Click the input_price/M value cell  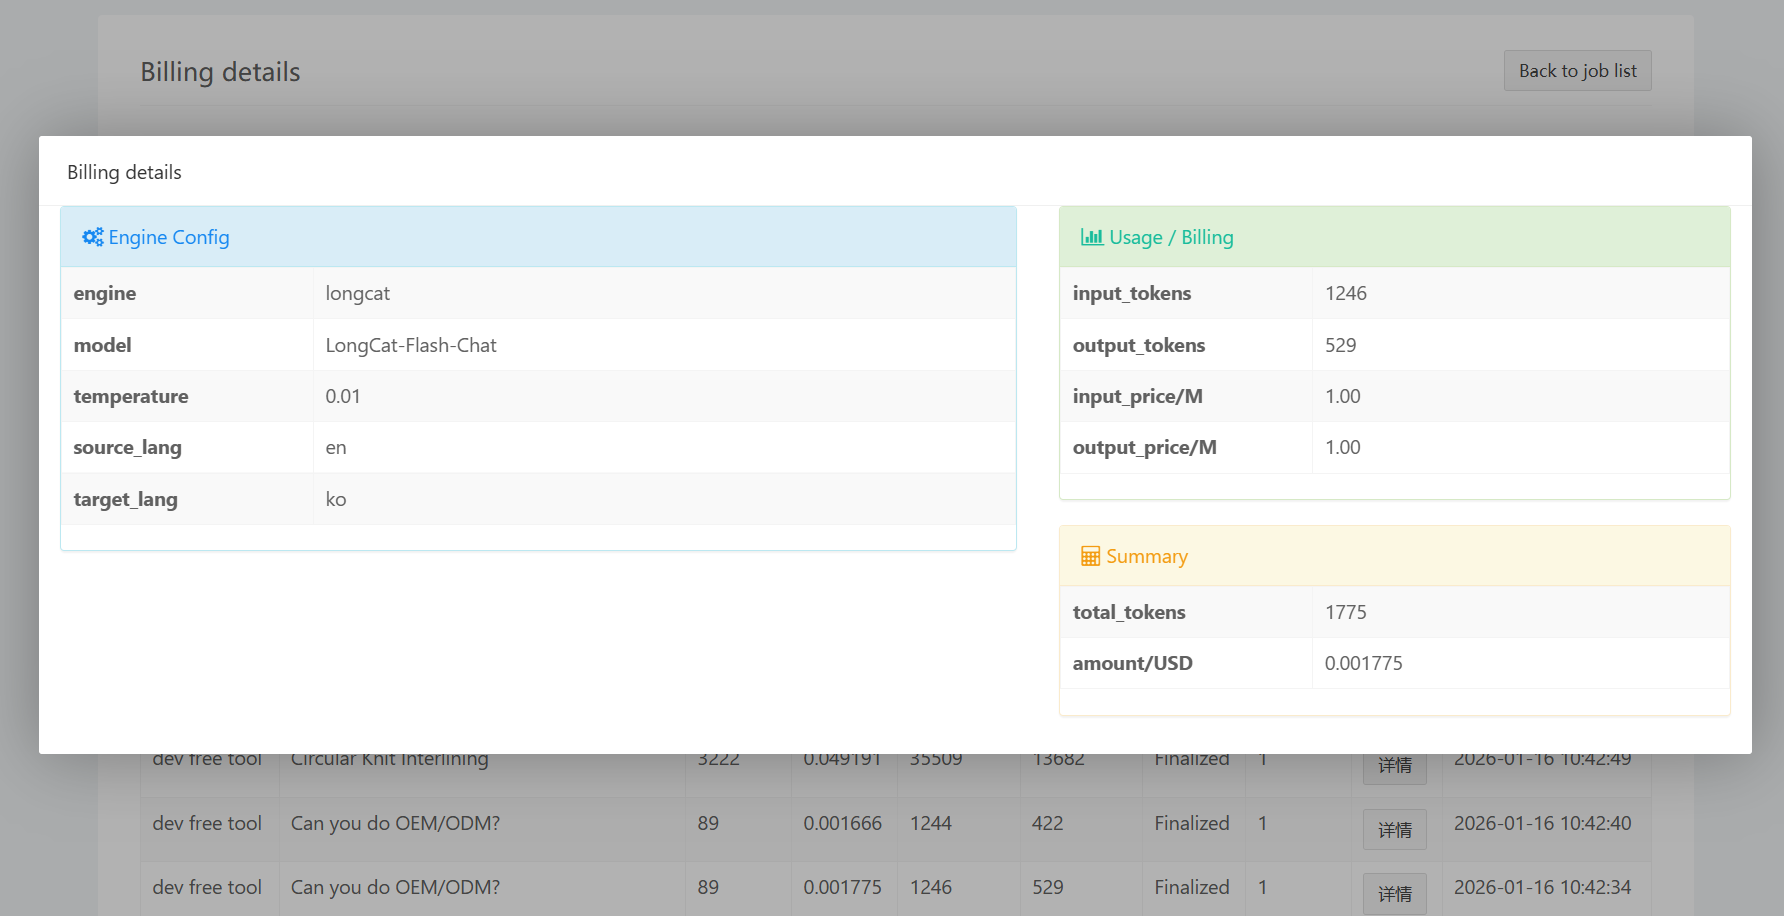[1343, 396]
